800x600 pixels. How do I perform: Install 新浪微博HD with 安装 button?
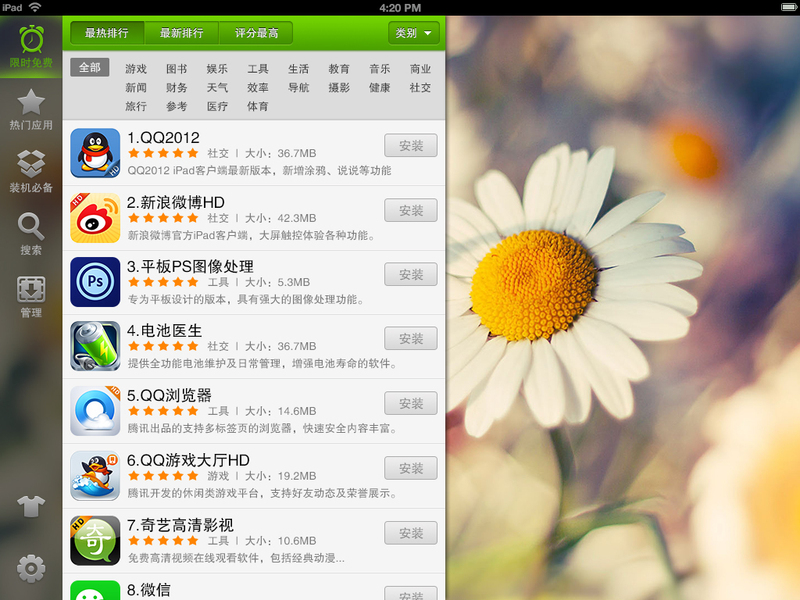tap(411, 210)
